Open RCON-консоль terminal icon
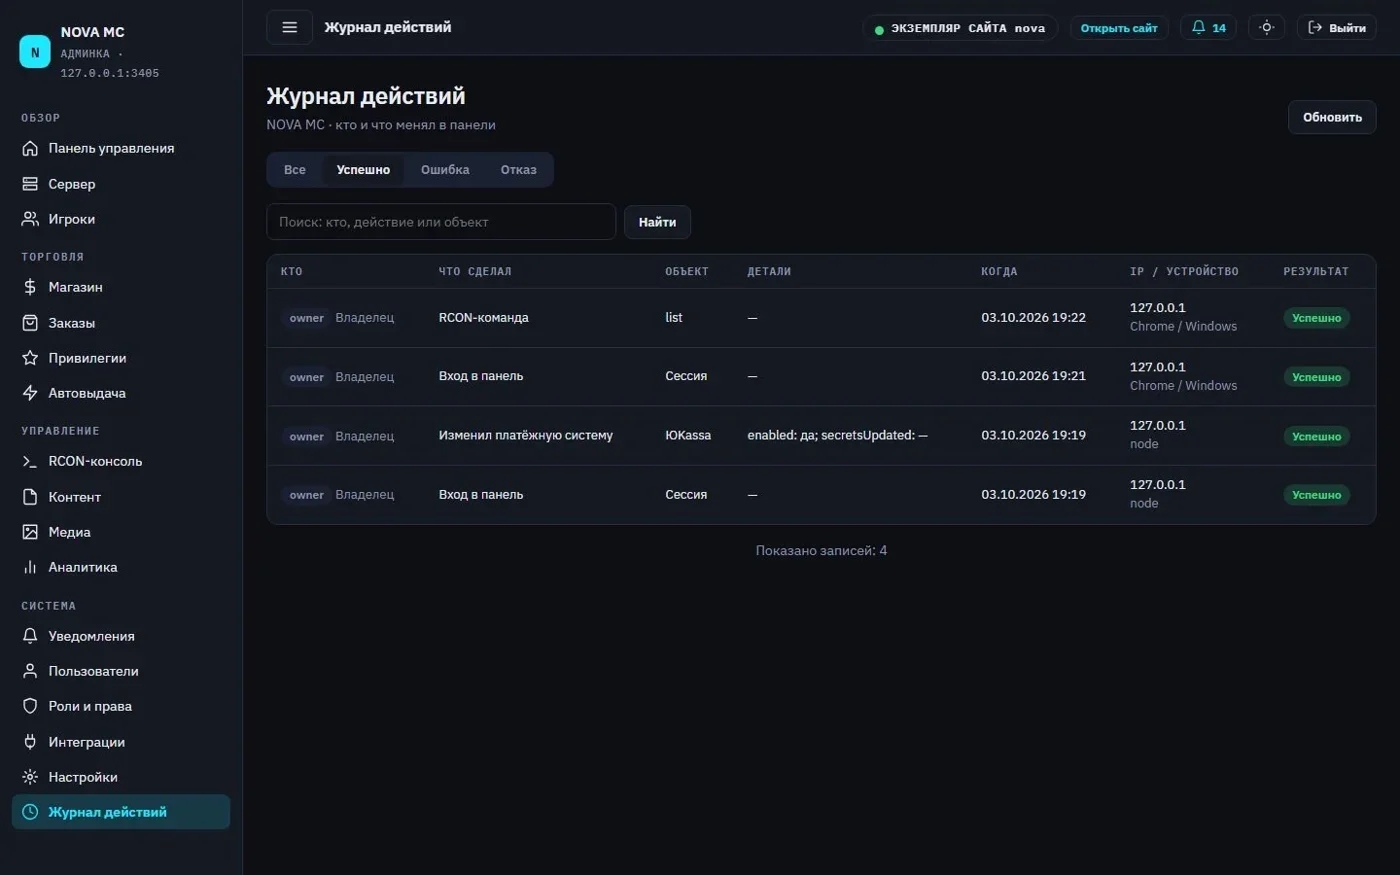The image size is (1400, 875). [30, 461]
